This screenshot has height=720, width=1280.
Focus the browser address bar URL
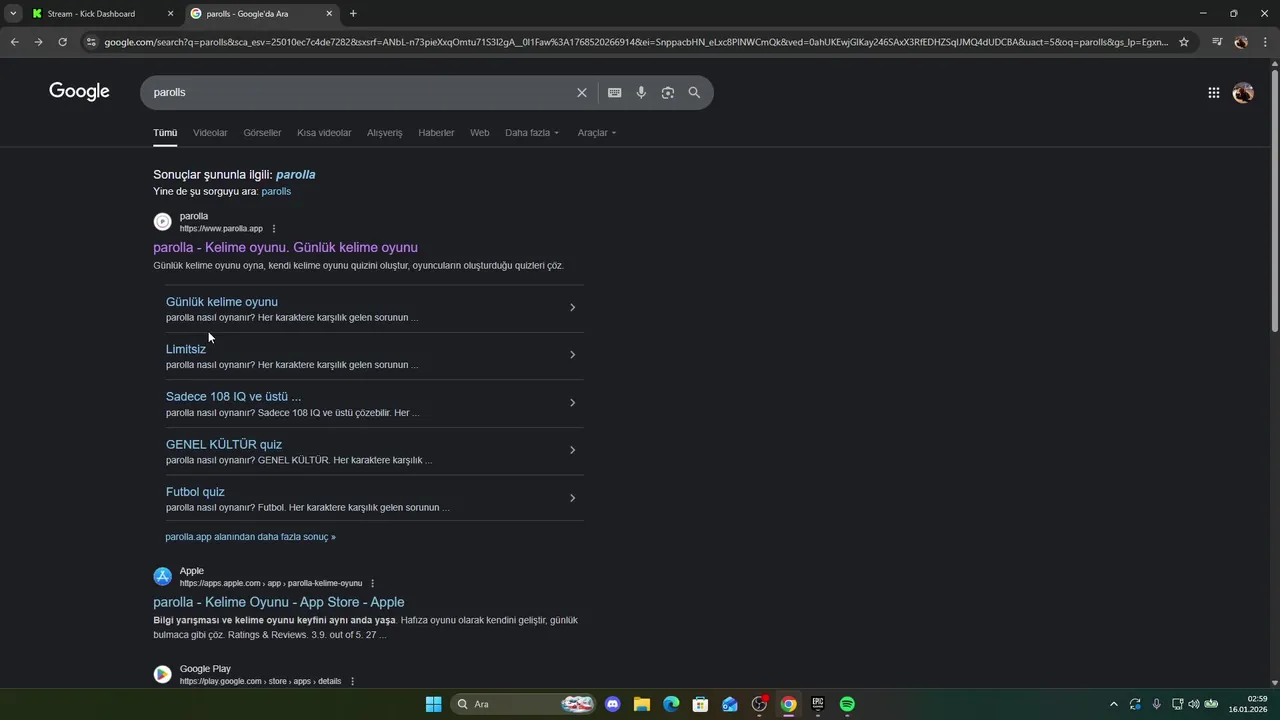coord(636,42)
